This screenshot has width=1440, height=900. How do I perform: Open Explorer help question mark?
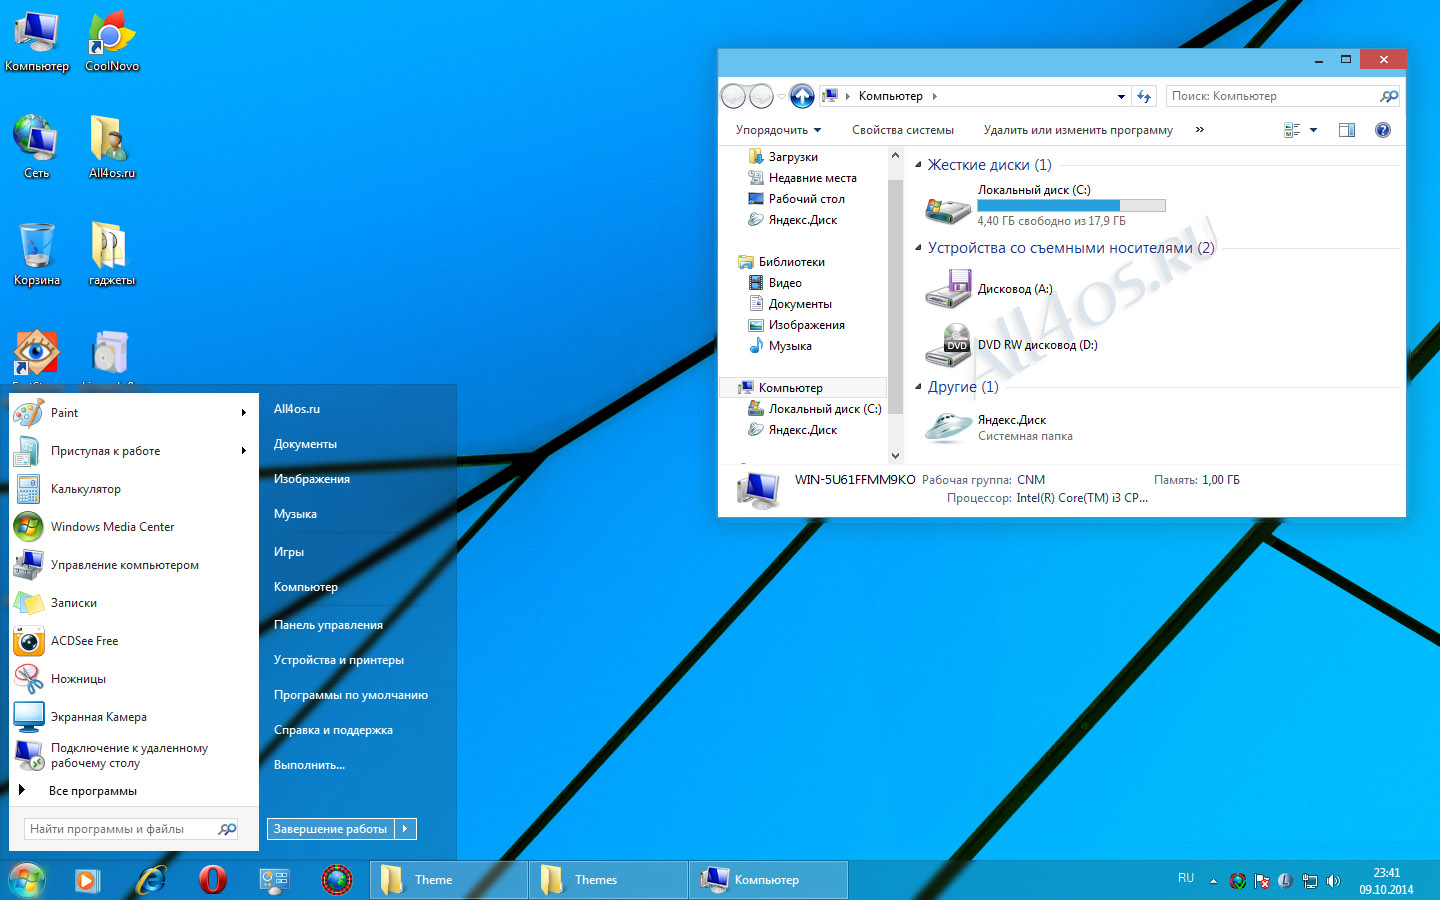pyautogui.click(x=1383, y=130)
